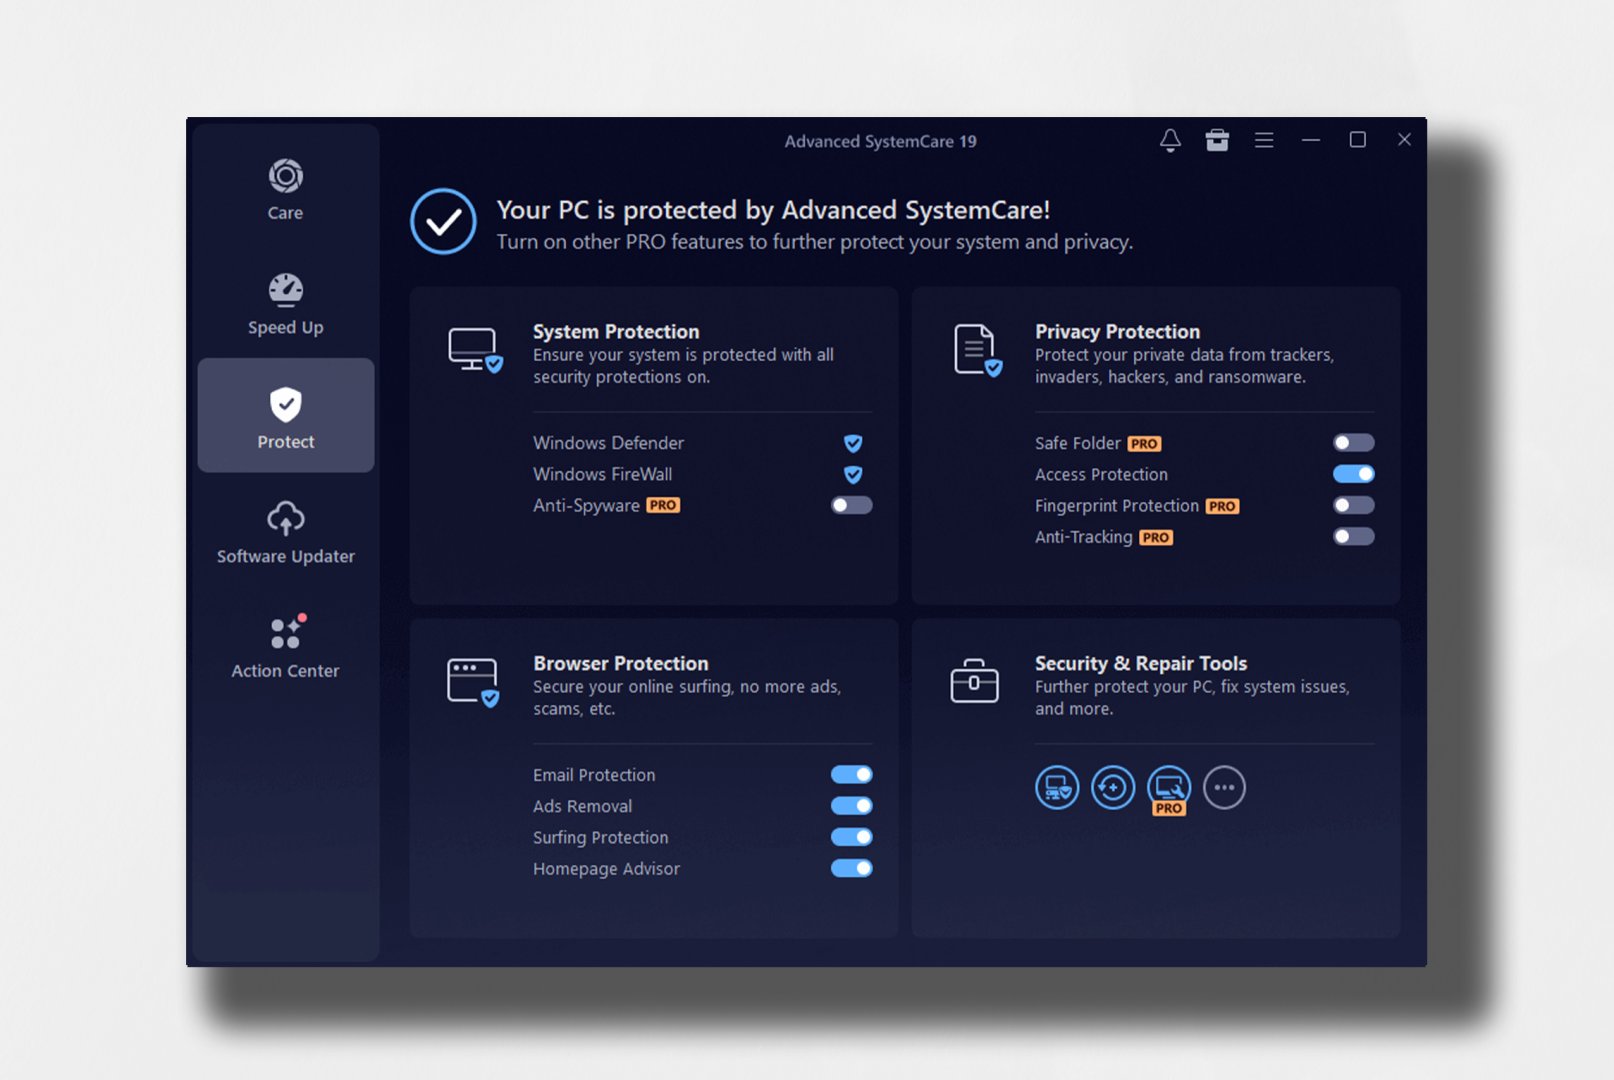
Task: Click the toolbox icon in title bar
Action: pos(1217,140)
